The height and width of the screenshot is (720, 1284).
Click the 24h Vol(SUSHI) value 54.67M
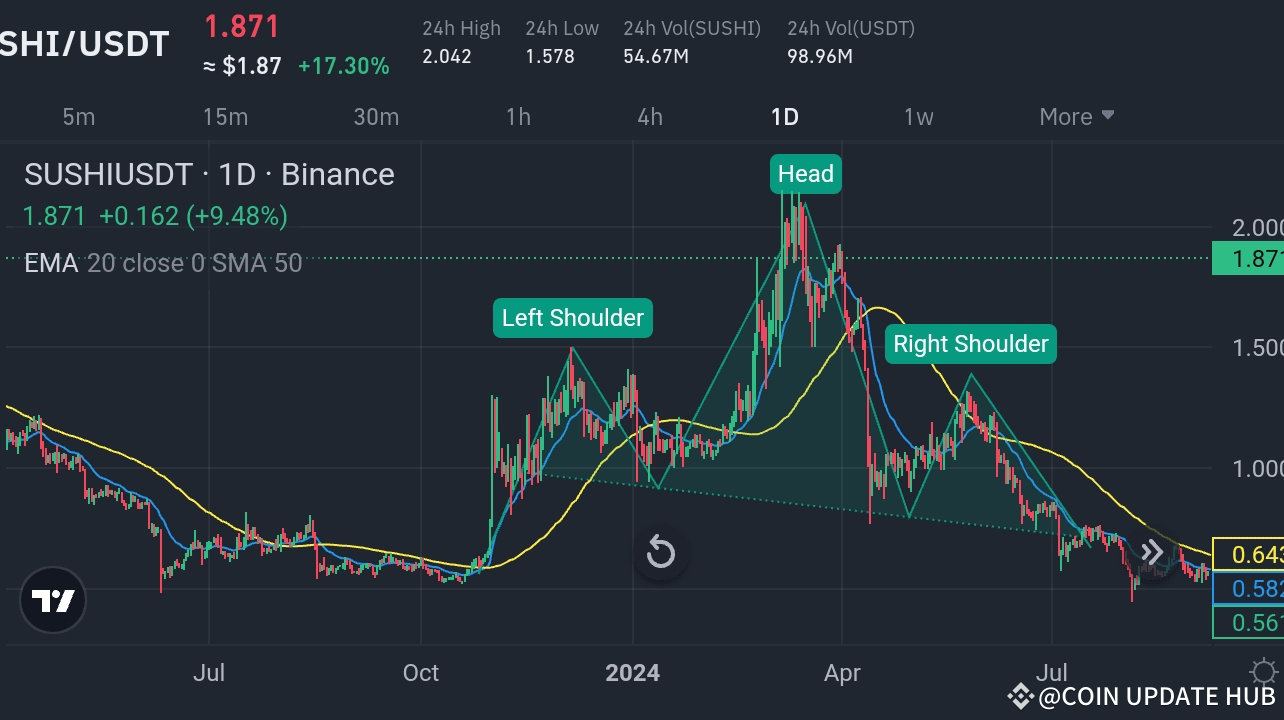coord(656,56)
